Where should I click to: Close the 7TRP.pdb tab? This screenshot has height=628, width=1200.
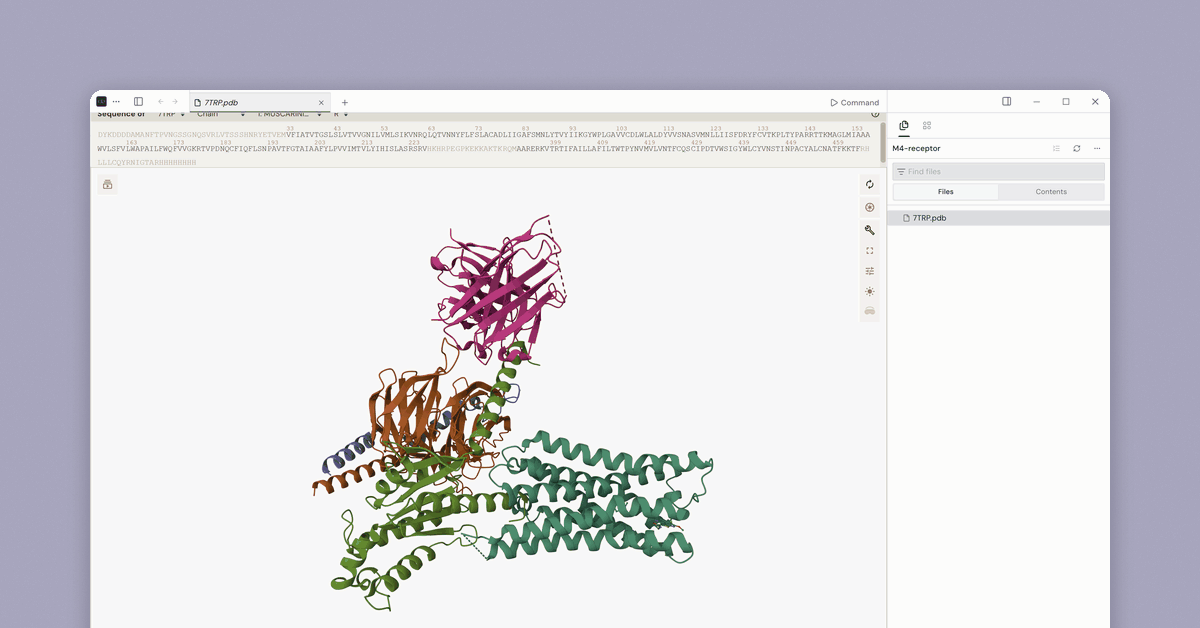point(321,102)
